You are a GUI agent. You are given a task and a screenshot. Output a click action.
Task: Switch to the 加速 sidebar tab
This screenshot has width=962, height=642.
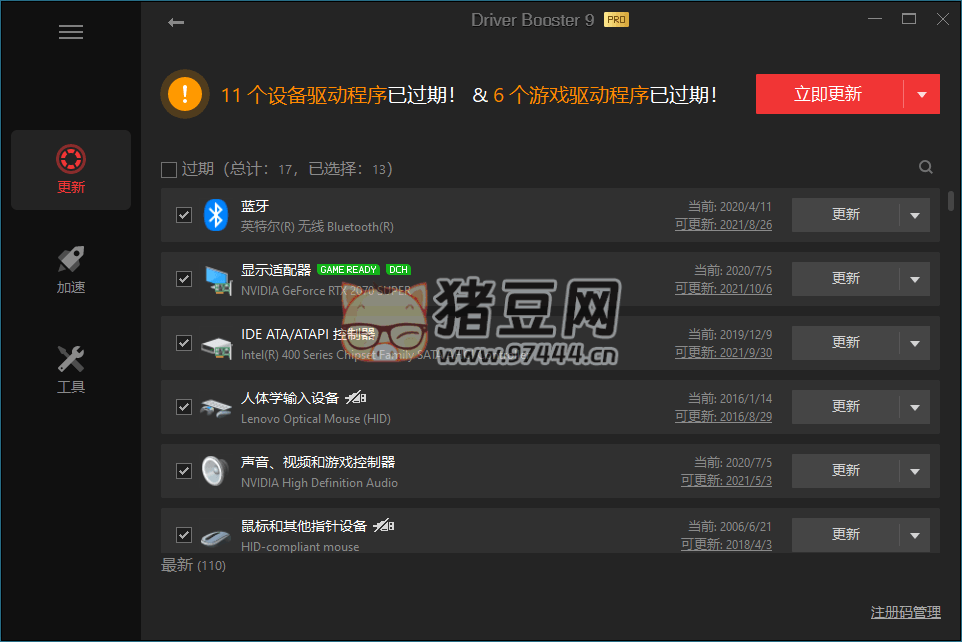[71, 270]
